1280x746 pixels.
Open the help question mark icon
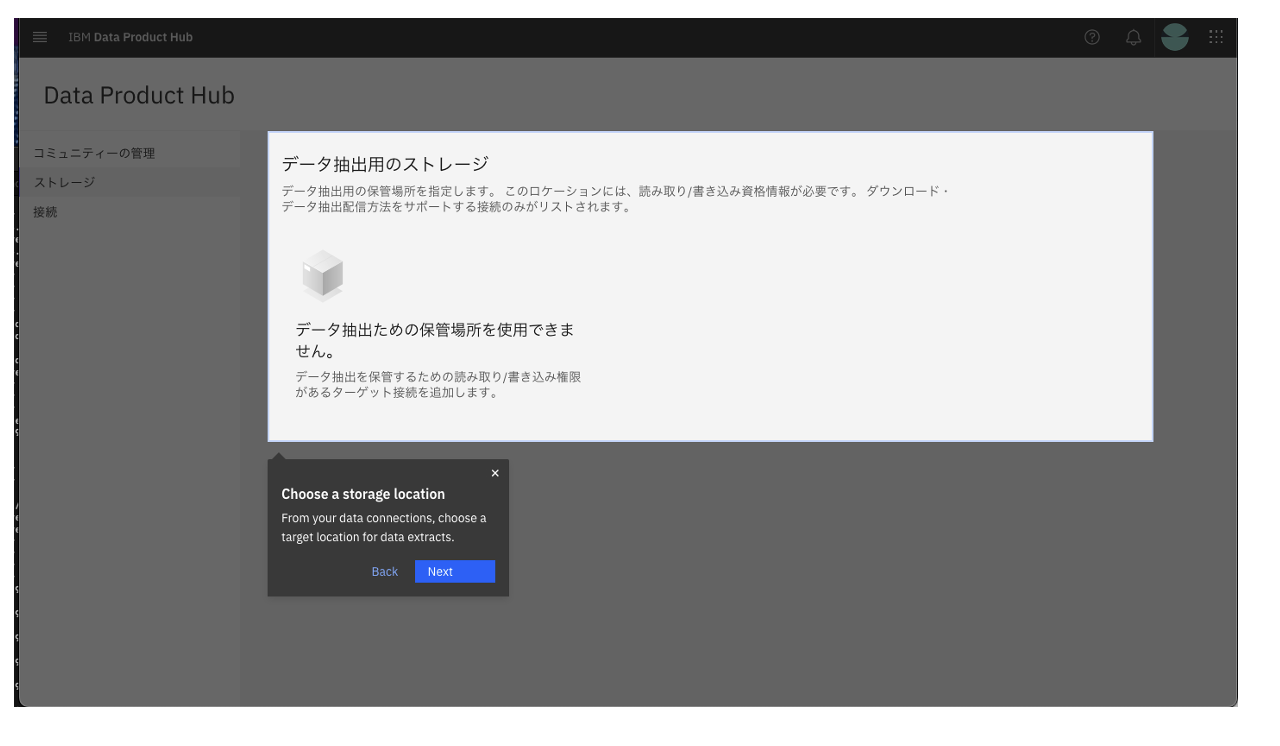(1092, 37)
